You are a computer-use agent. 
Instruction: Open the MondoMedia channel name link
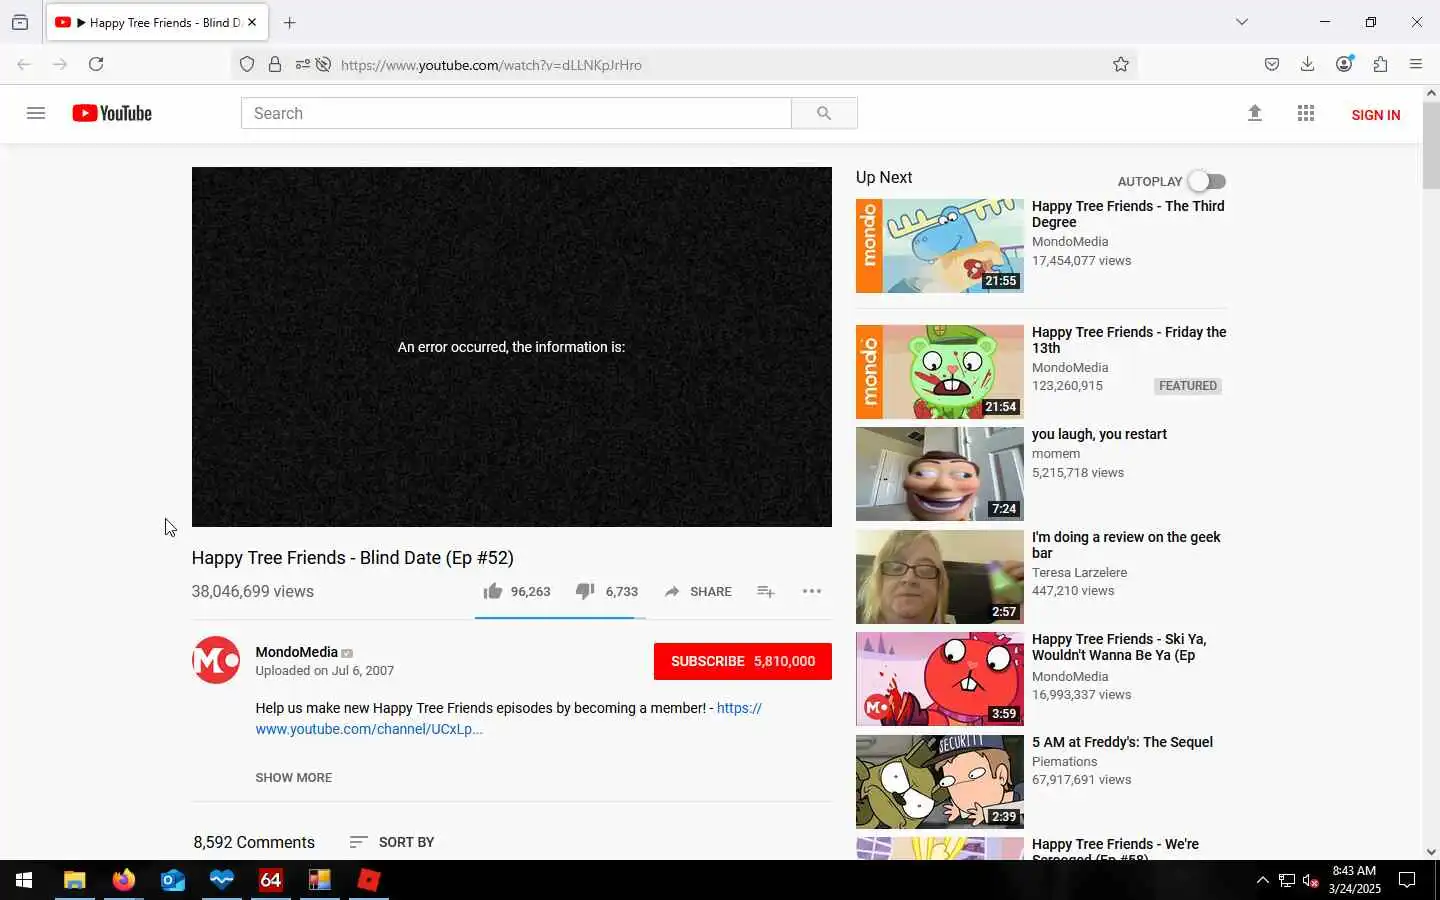(x=297, y=652)
